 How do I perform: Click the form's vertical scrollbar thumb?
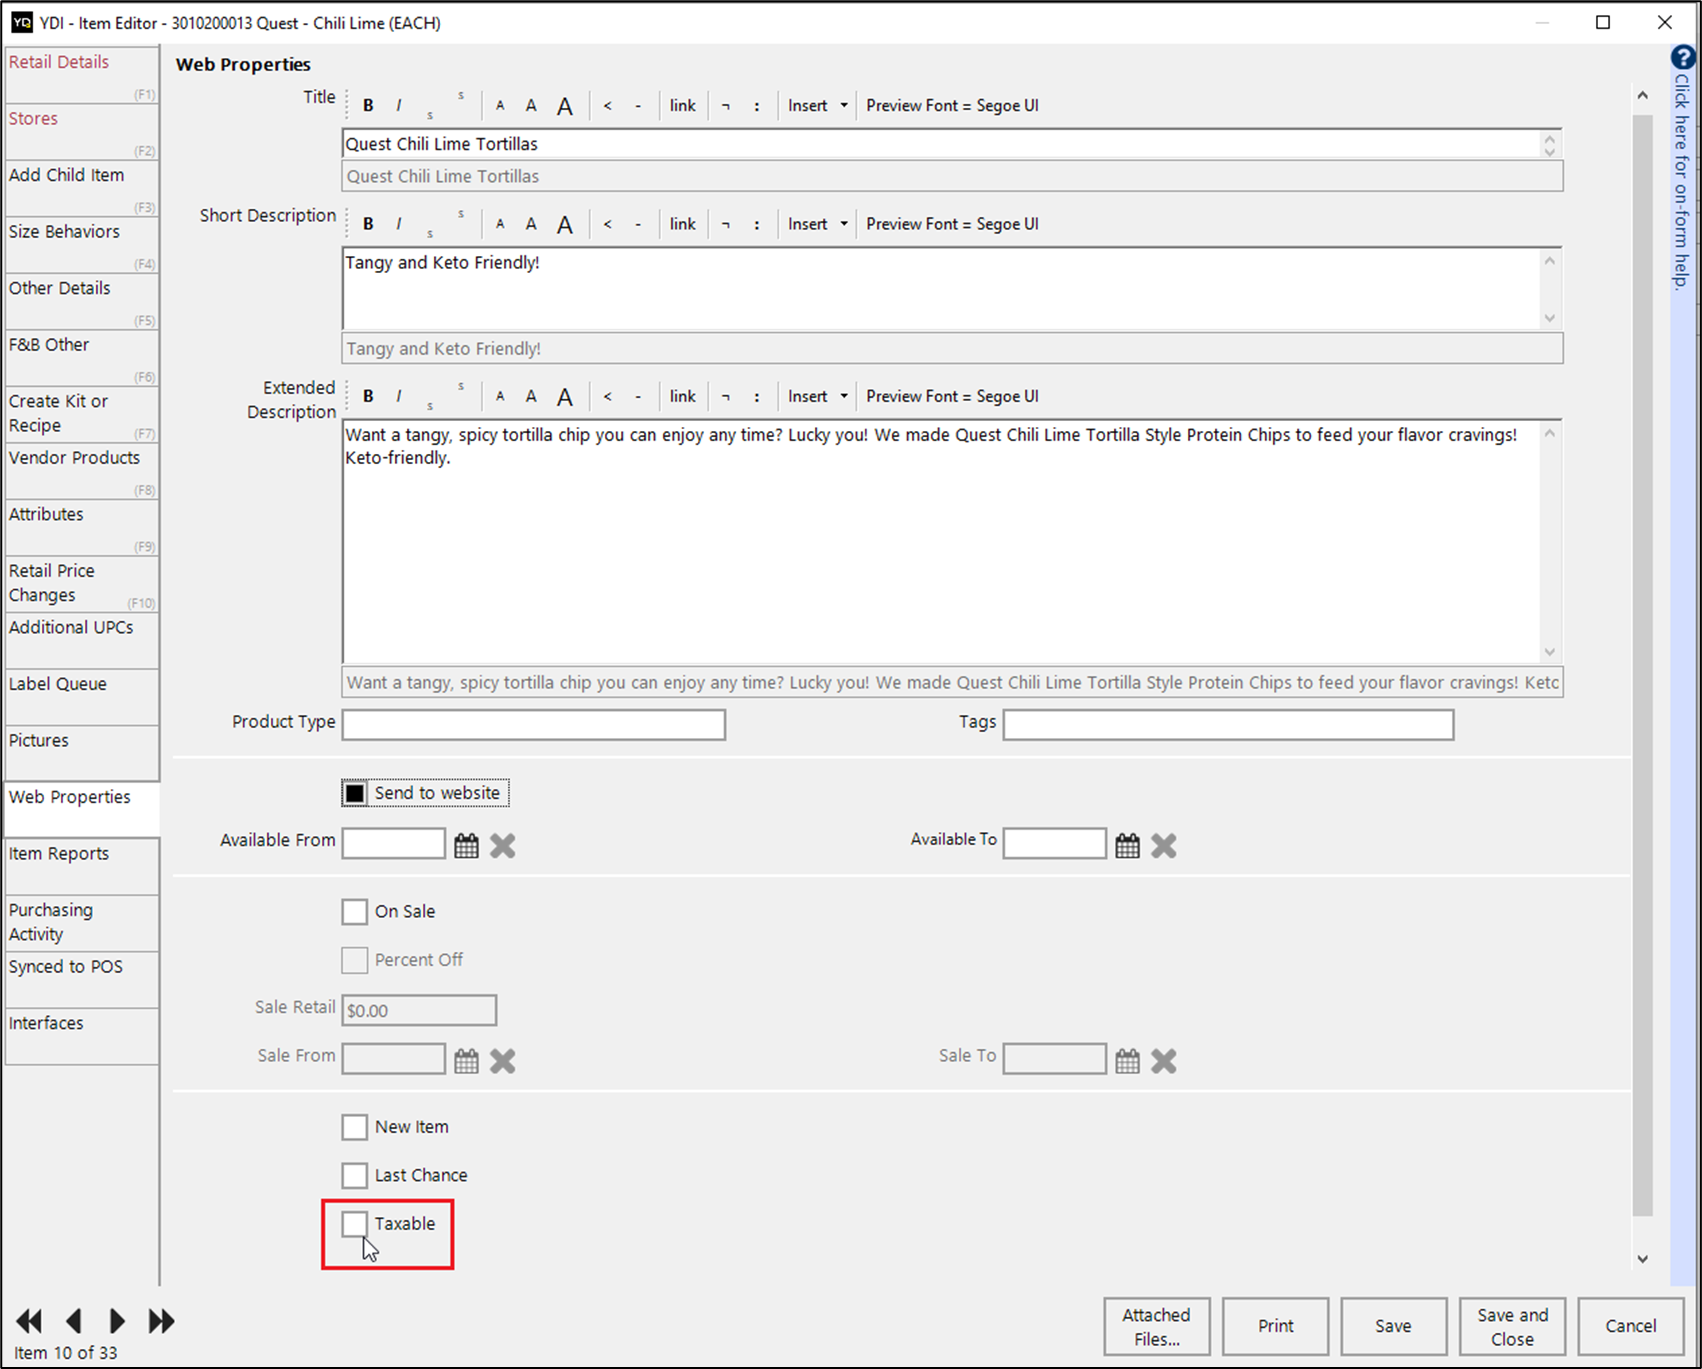pos(1642,665)
